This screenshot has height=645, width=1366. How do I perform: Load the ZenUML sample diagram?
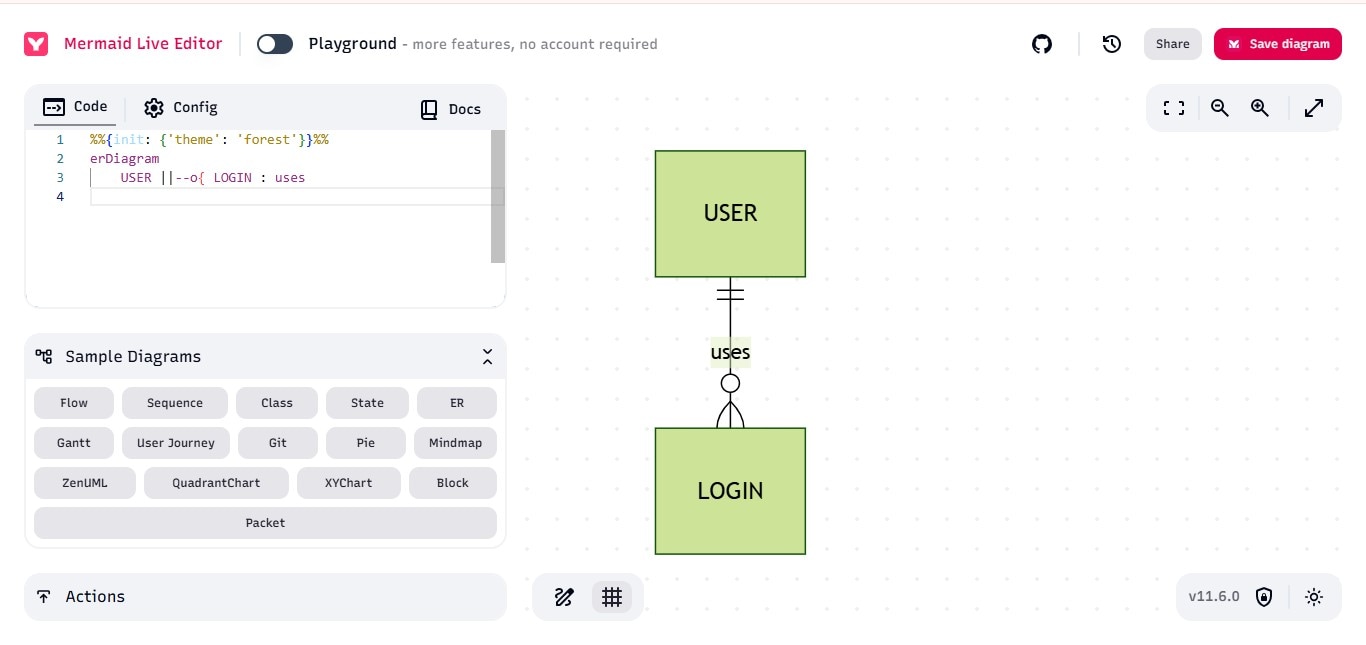click(85, 483)
